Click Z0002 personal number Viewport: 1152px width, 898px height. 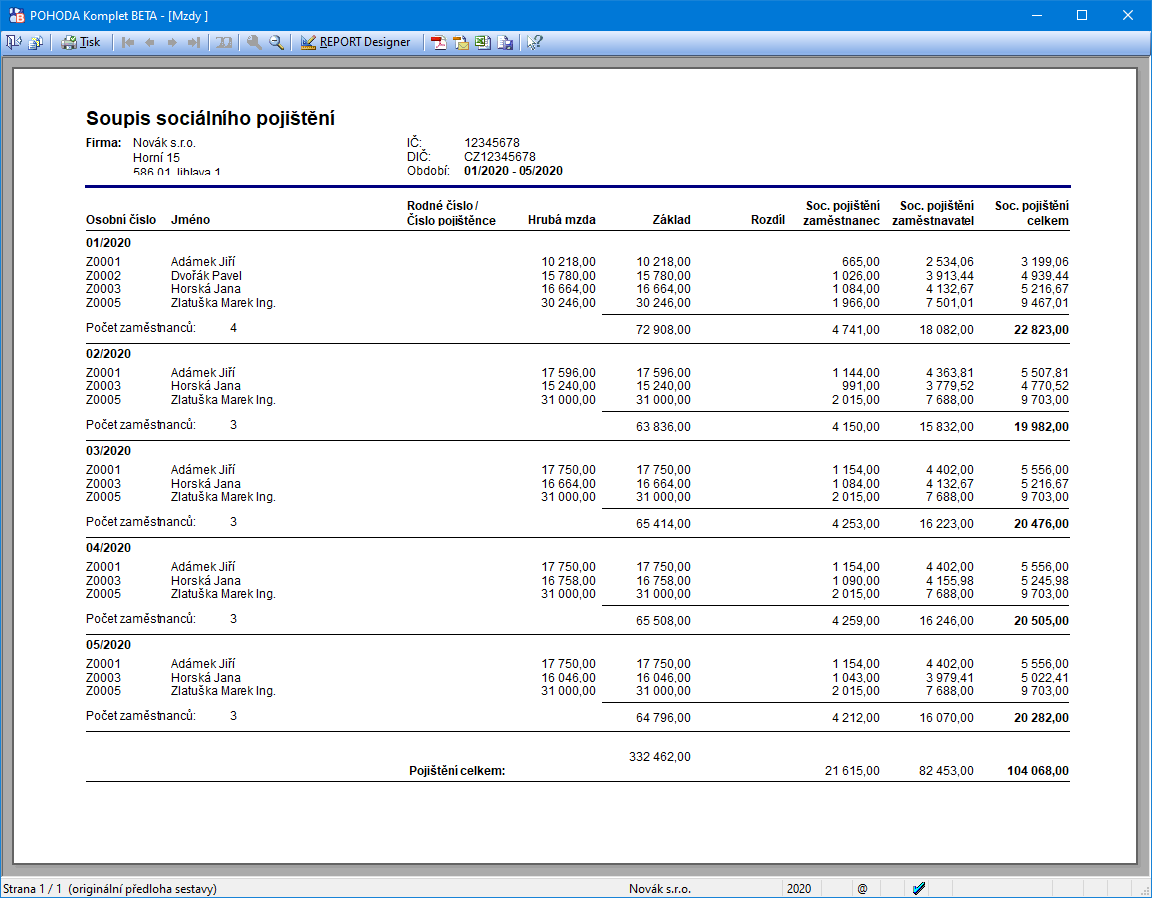[x=103, y=276]
